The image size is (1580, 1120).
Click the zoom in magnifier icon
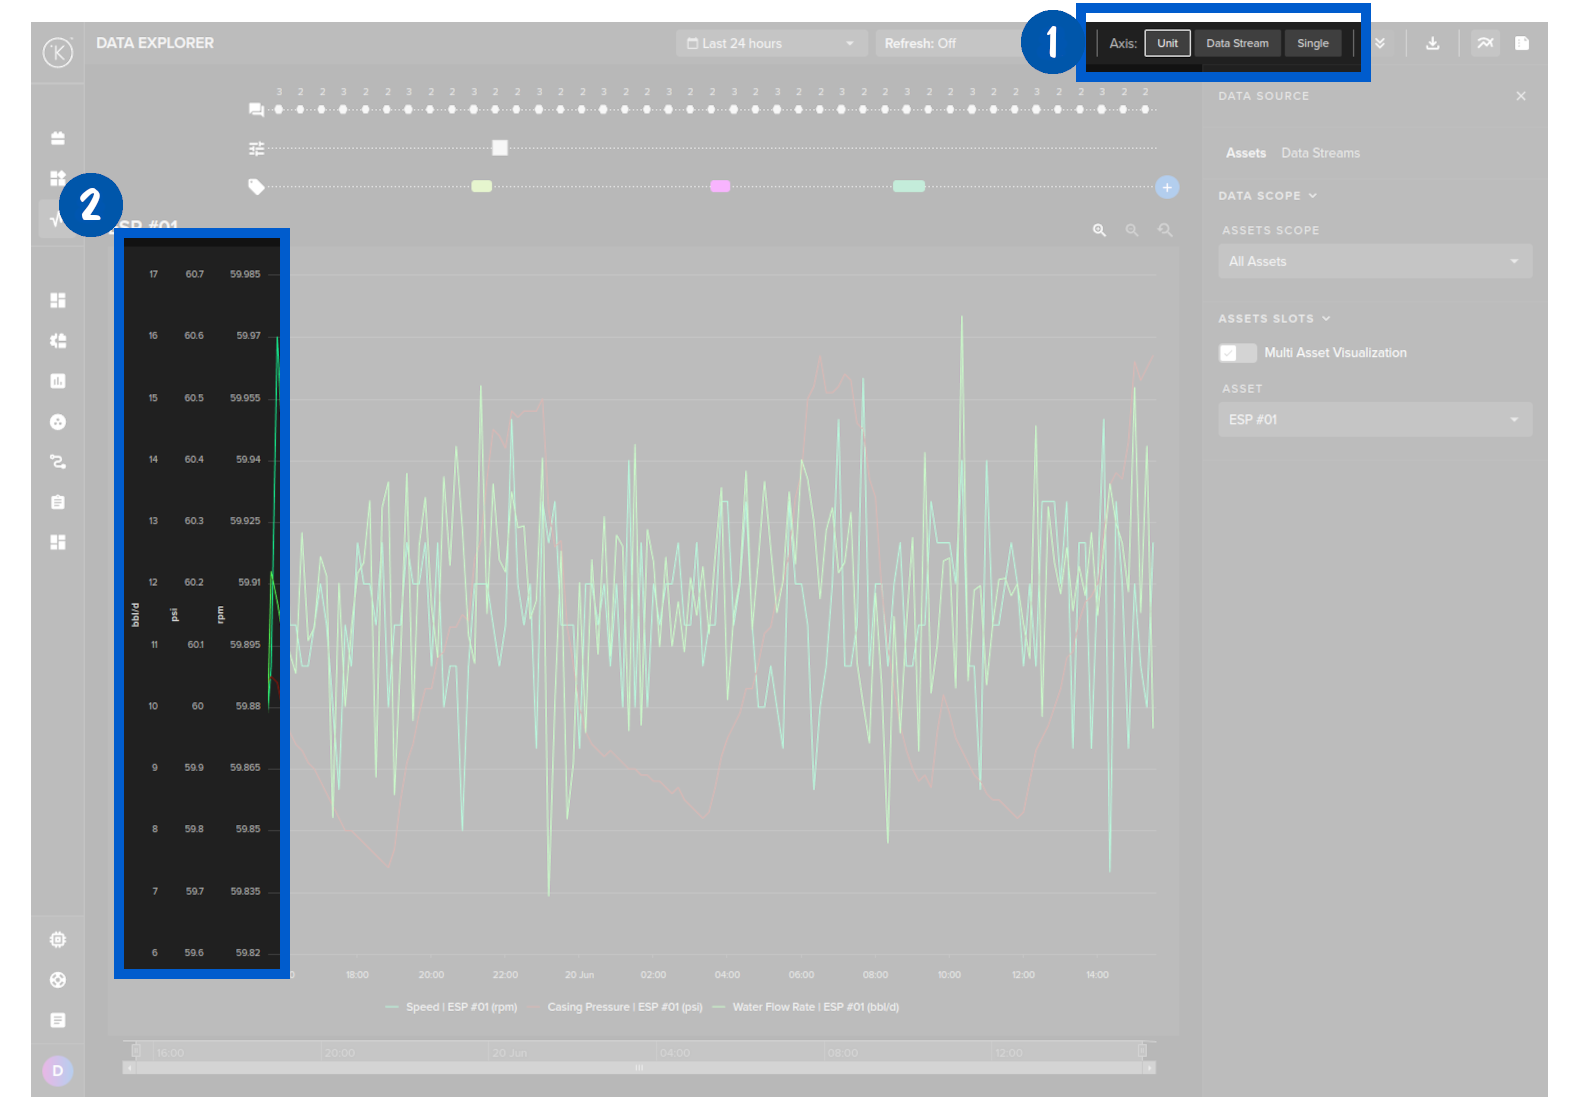[1099, 230]
